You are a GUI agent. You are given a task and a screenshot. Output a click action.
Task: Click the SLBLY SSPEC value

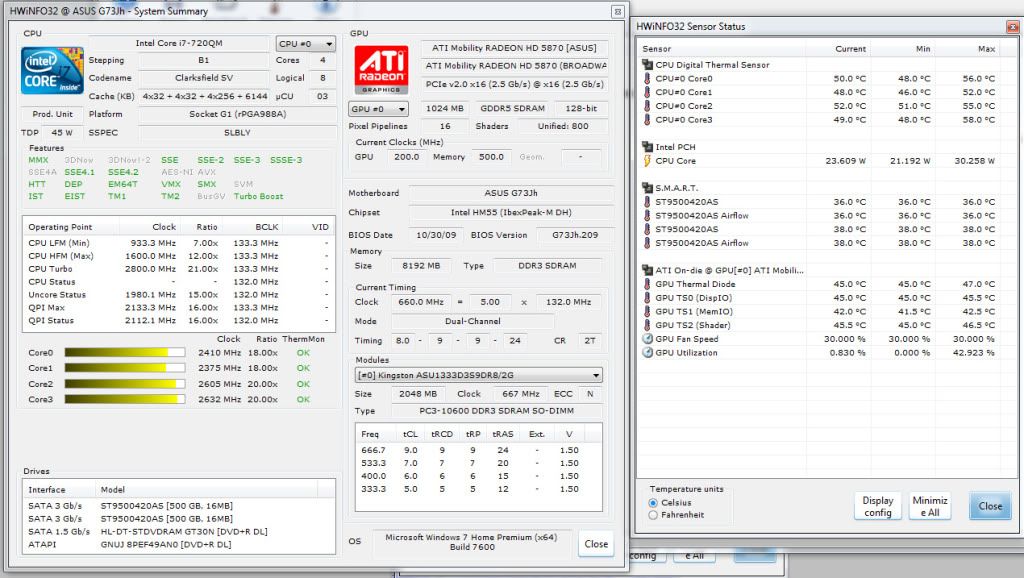[237, 133]
